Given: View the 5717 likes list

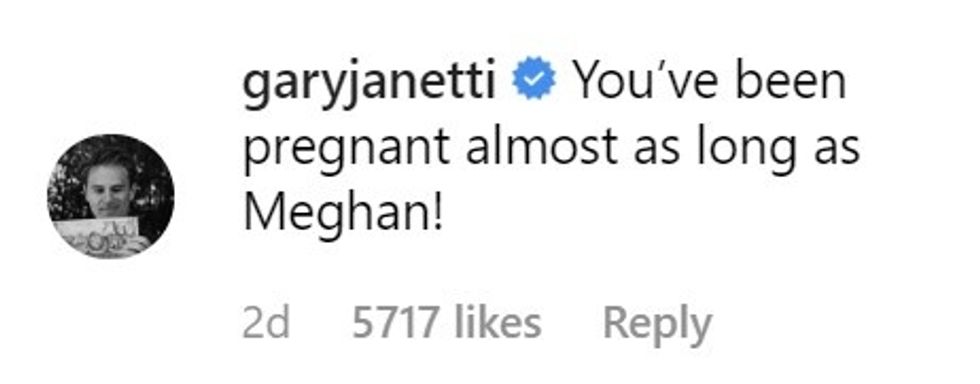Looking at the screenshot, I should pos(446,323).
